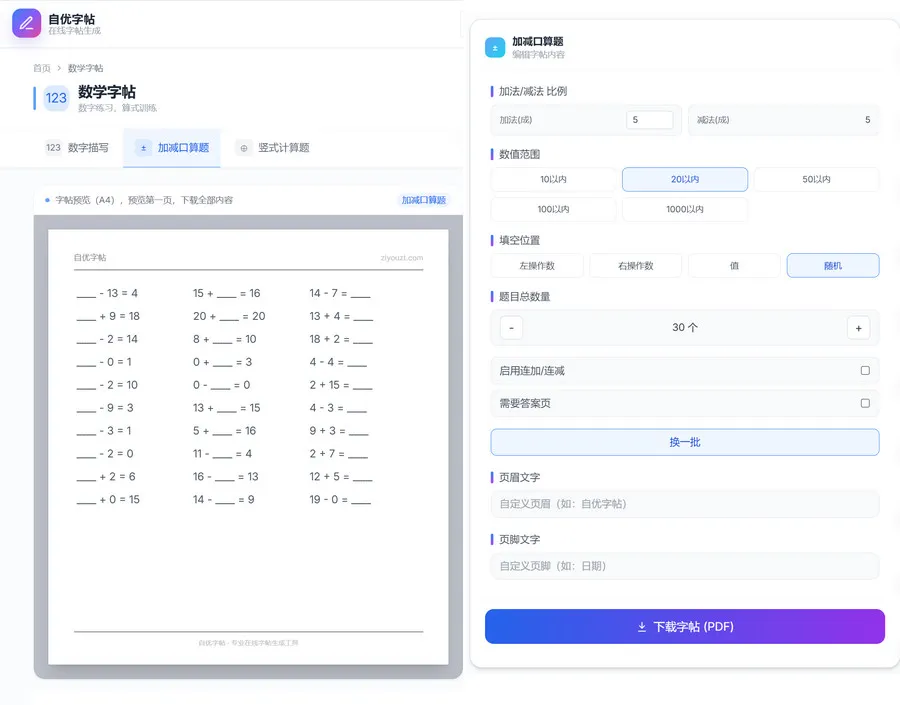Enable the 启用连加/连减 checkbox
The width and height of the screenshot is (900, 705).
tap(865, 371)
